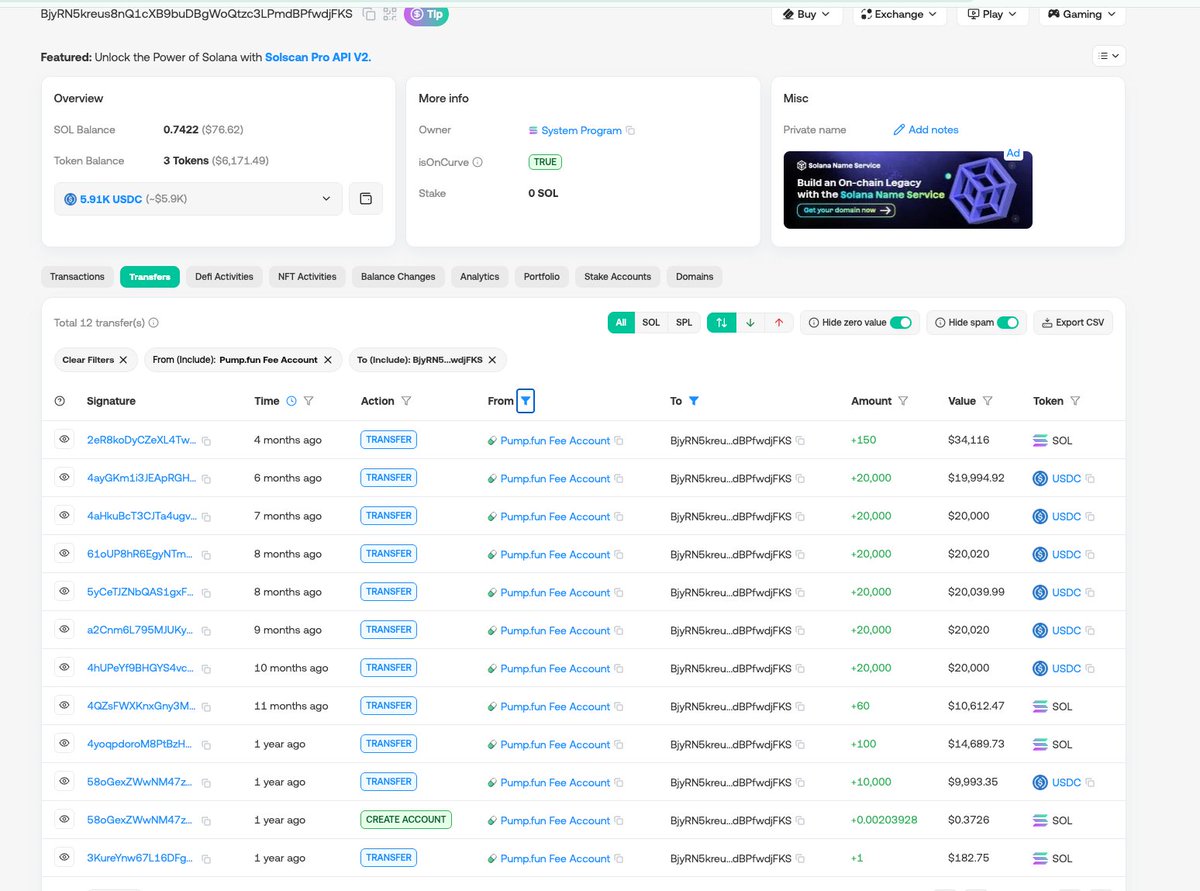Toggle Hide zero value switch
The height and width of the screenshot is (891, 1200).
click(900, 322)
